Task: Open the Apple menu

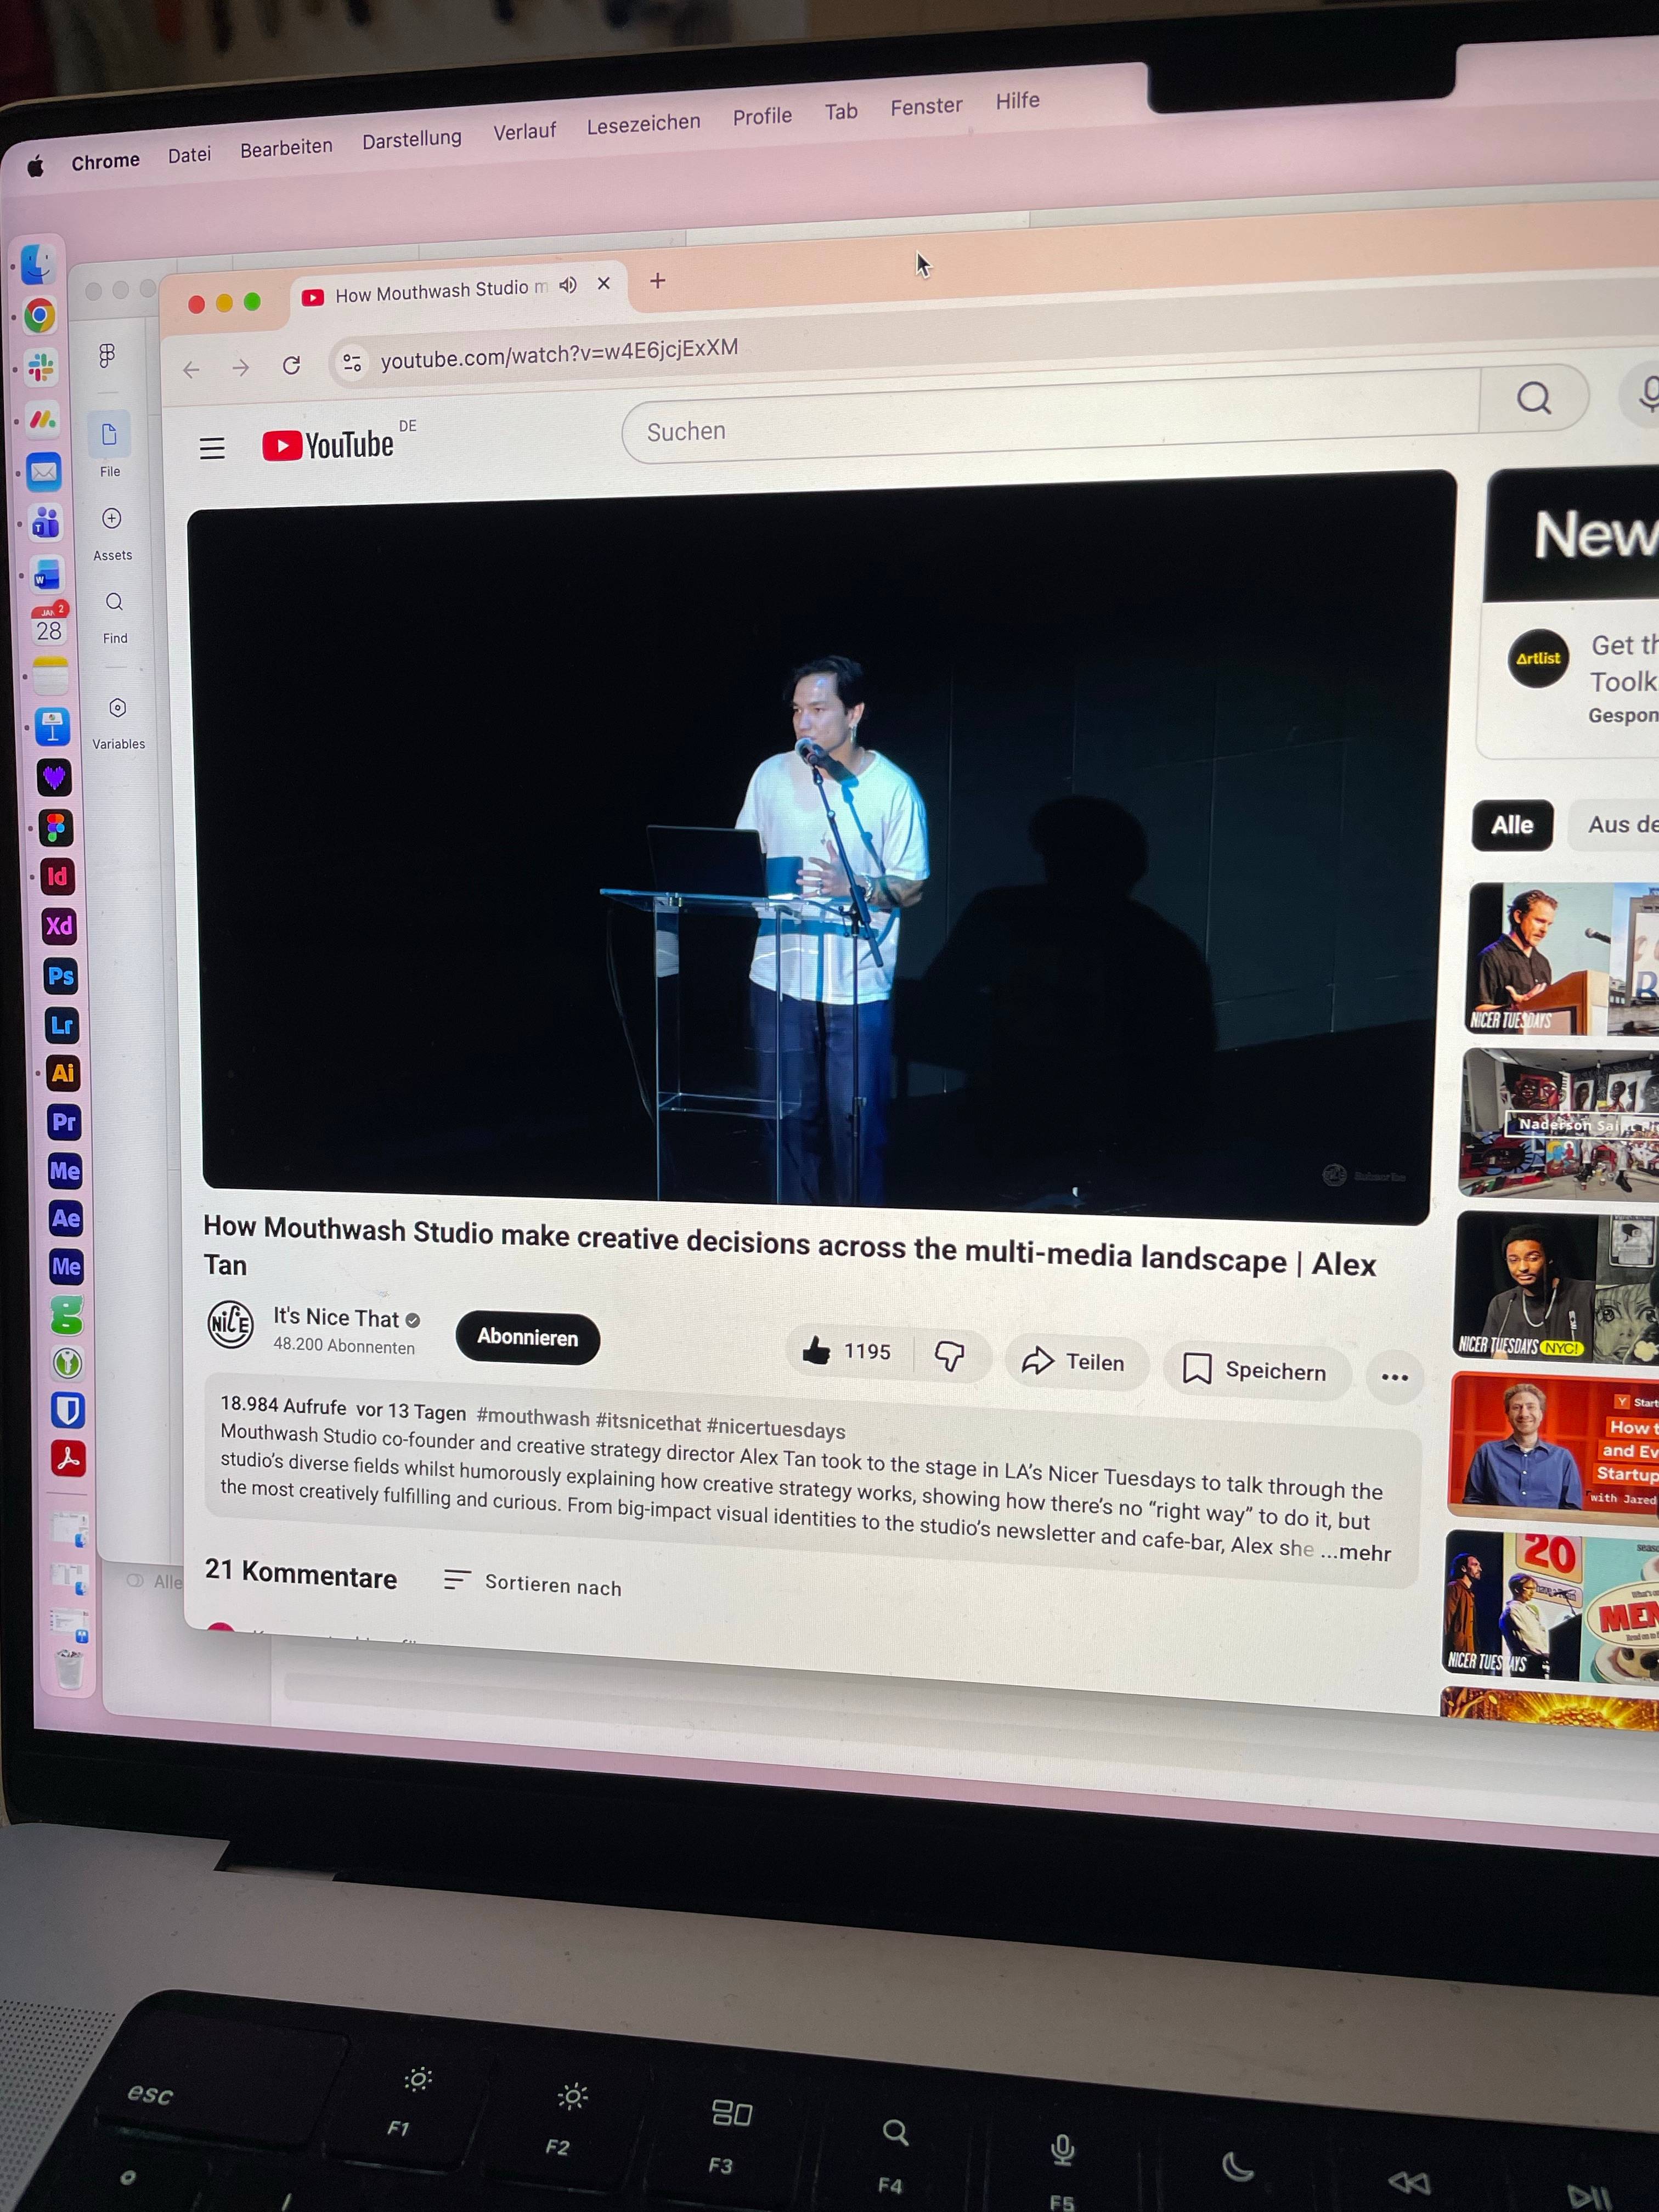Action: (x=35, y=166)
